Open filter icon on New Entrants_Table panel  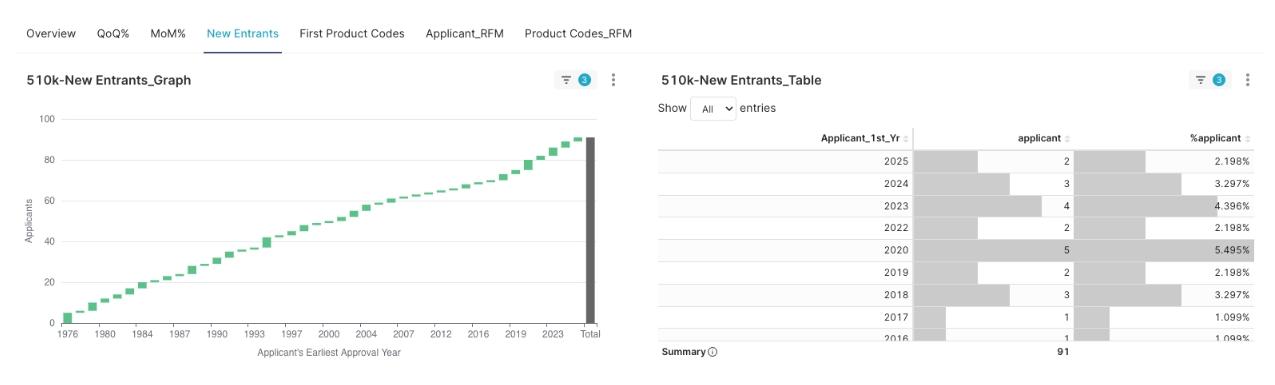click(1208, 80)
